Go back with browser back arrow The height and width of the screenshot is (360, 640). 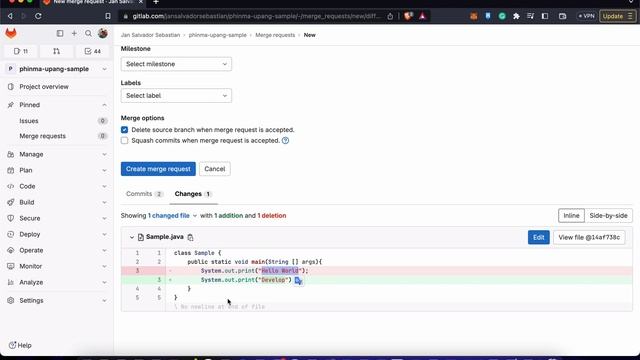pyautogui.click(x=10, y=16)
